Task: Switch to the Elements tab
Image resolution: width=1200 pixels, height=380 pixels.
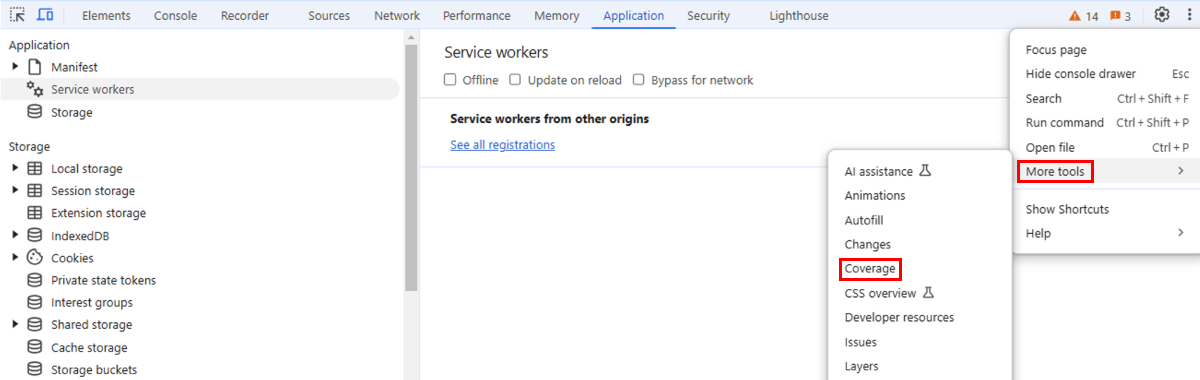Action: pos(106,16)
